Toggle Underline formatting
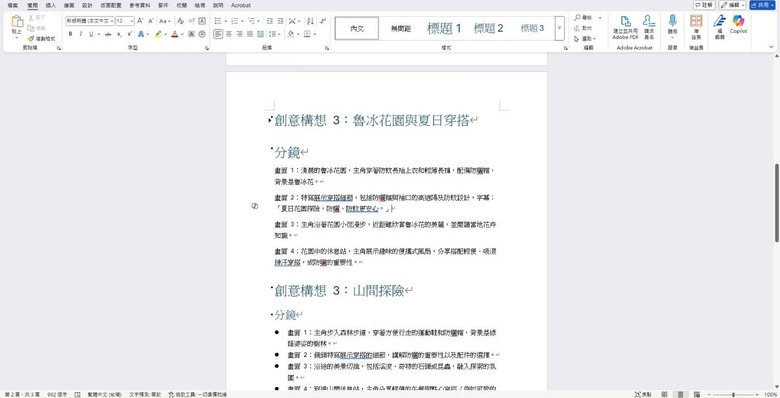Image resolution: width=780 pixels, height=398 pixels. point(91,34)
